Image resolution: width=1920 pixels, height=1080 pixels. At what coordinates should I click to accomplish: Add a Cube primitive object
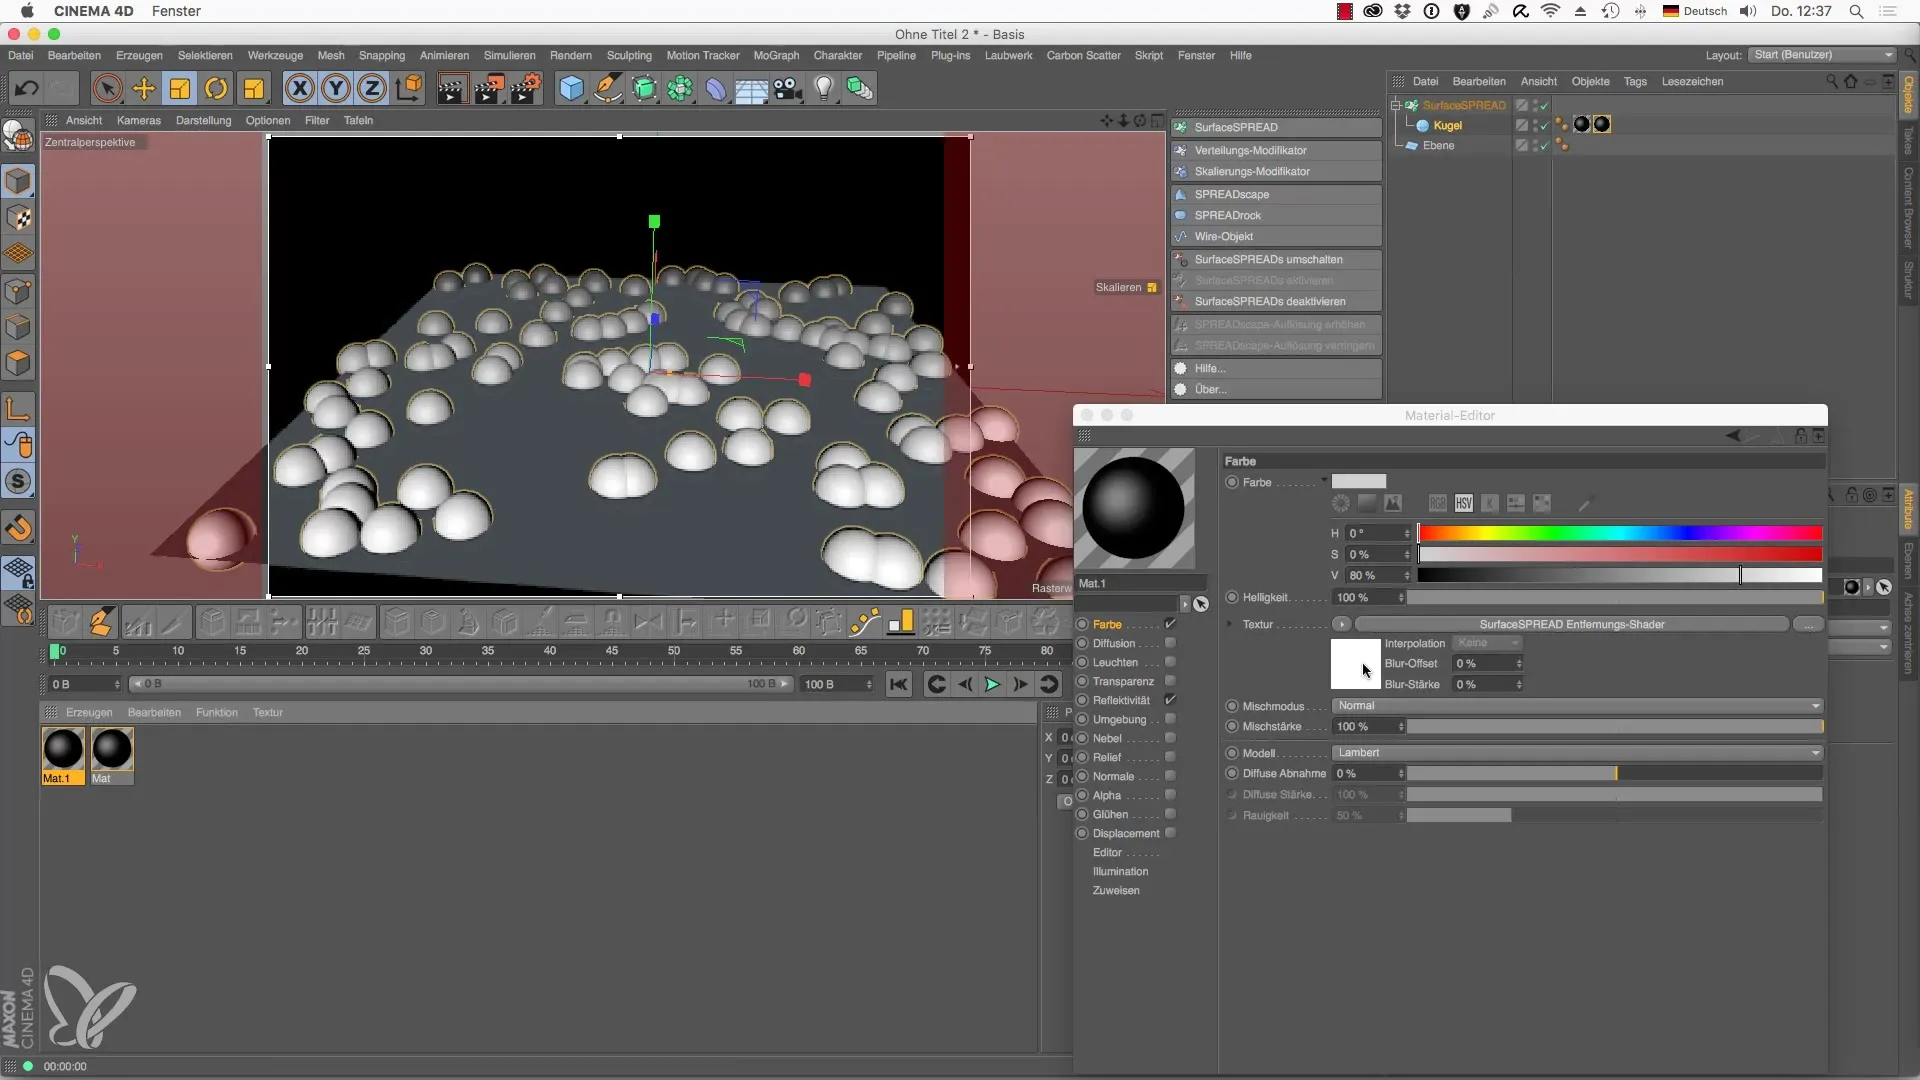point(571,89)
